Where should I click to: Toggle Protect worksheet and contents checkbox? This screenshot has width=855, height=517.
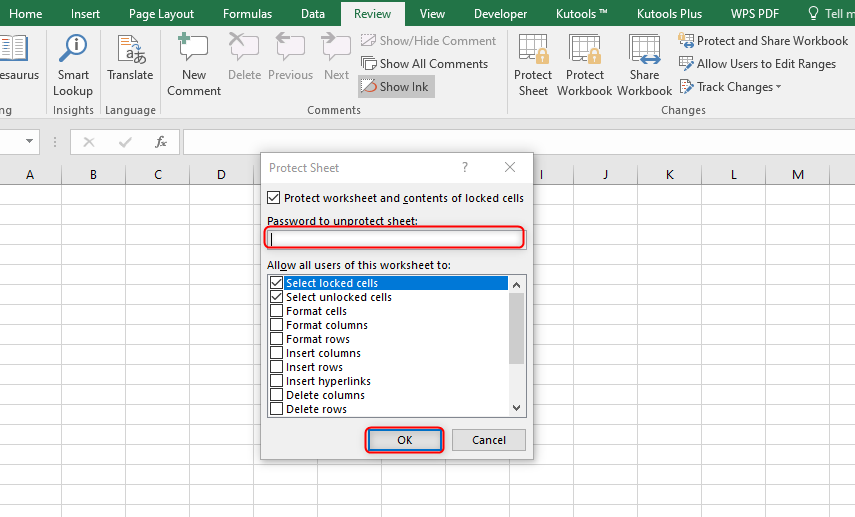click(274, 197)
